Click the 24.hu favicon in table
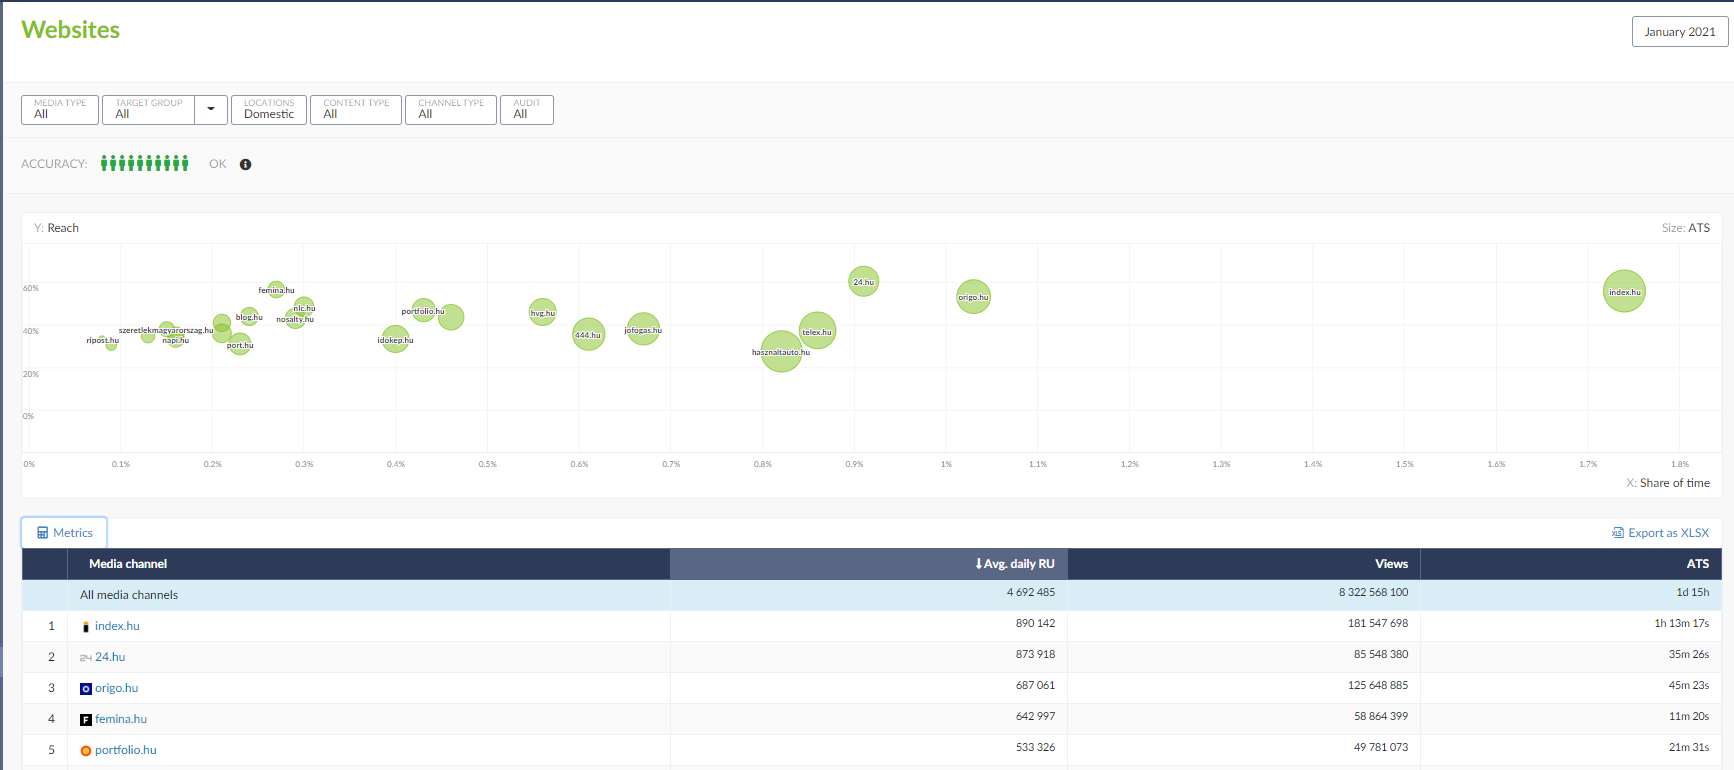The image size is (1734, 770). click(x=85, y=658)
